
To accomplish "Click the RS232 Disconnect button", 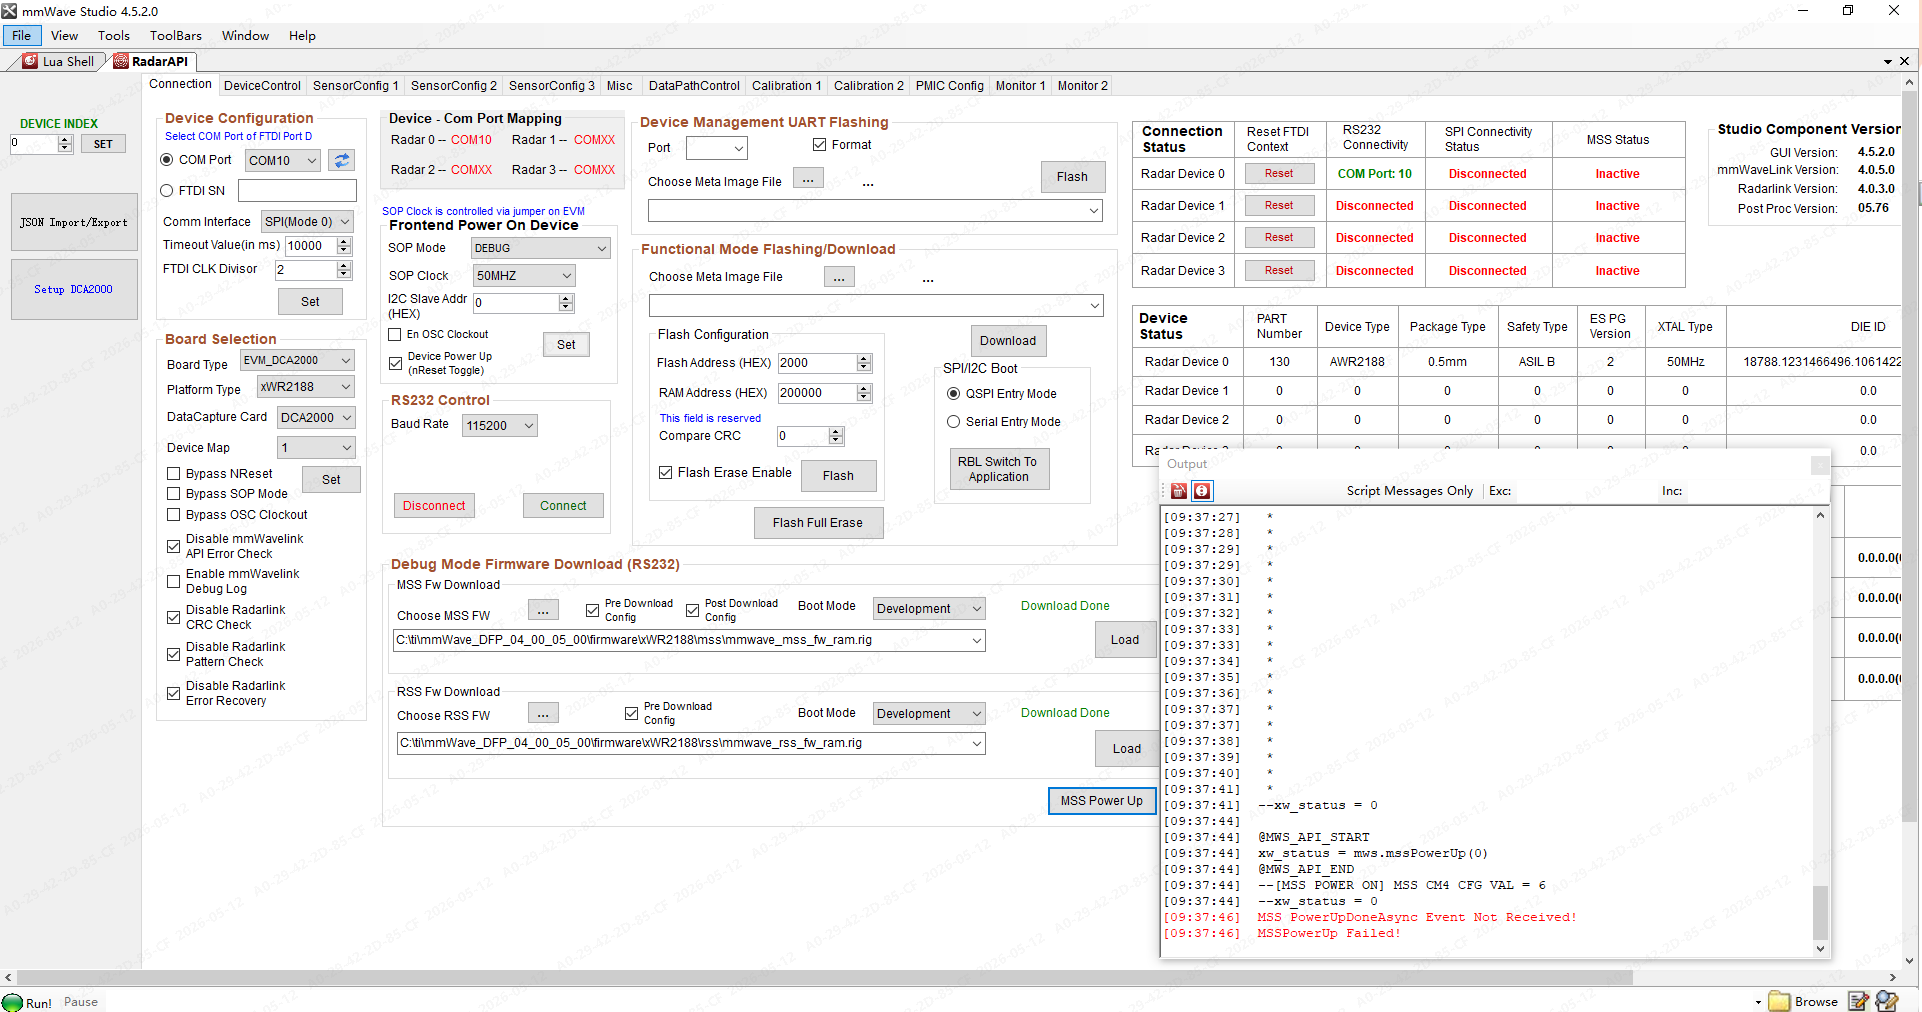I will pyautogui.click(x=434, y=506).
